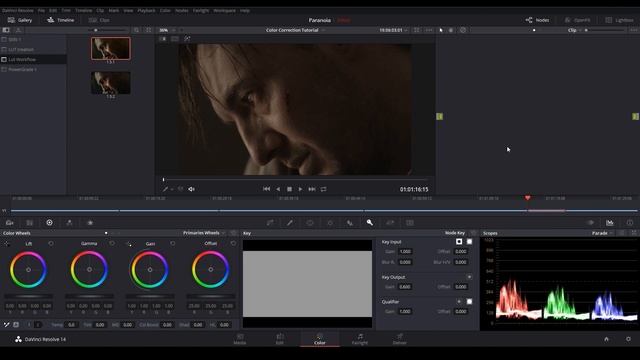640x360 pixels.
Task: Adjust the Gain master wheel slider
Action: coord(150,296)
